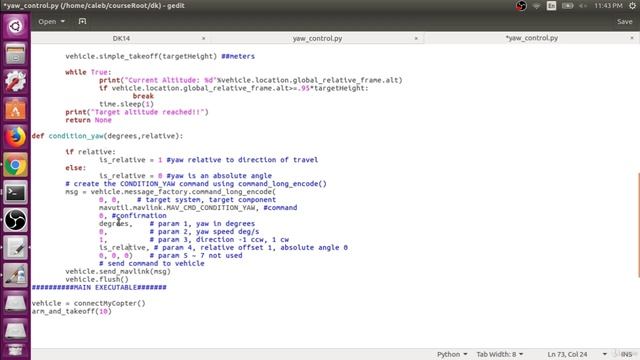Close the unsaved *yaw_control.py tab

(632, 38)
